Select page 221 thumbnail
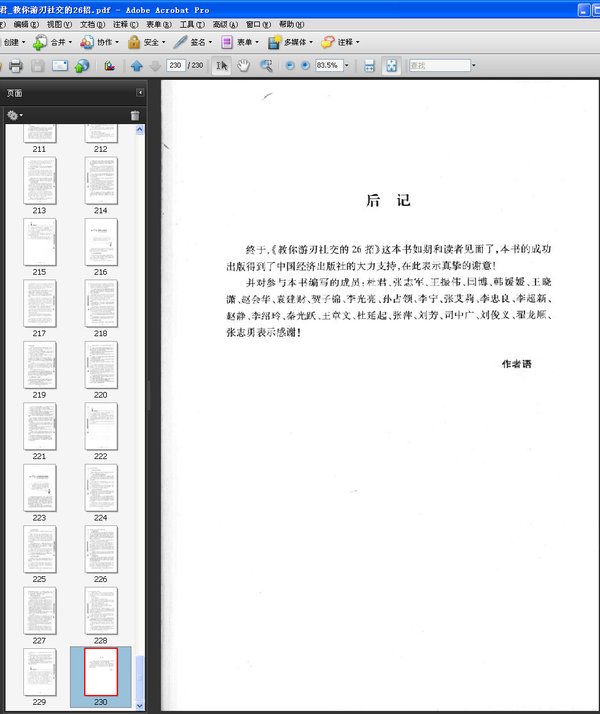600x714 pixels. point(40,426)
